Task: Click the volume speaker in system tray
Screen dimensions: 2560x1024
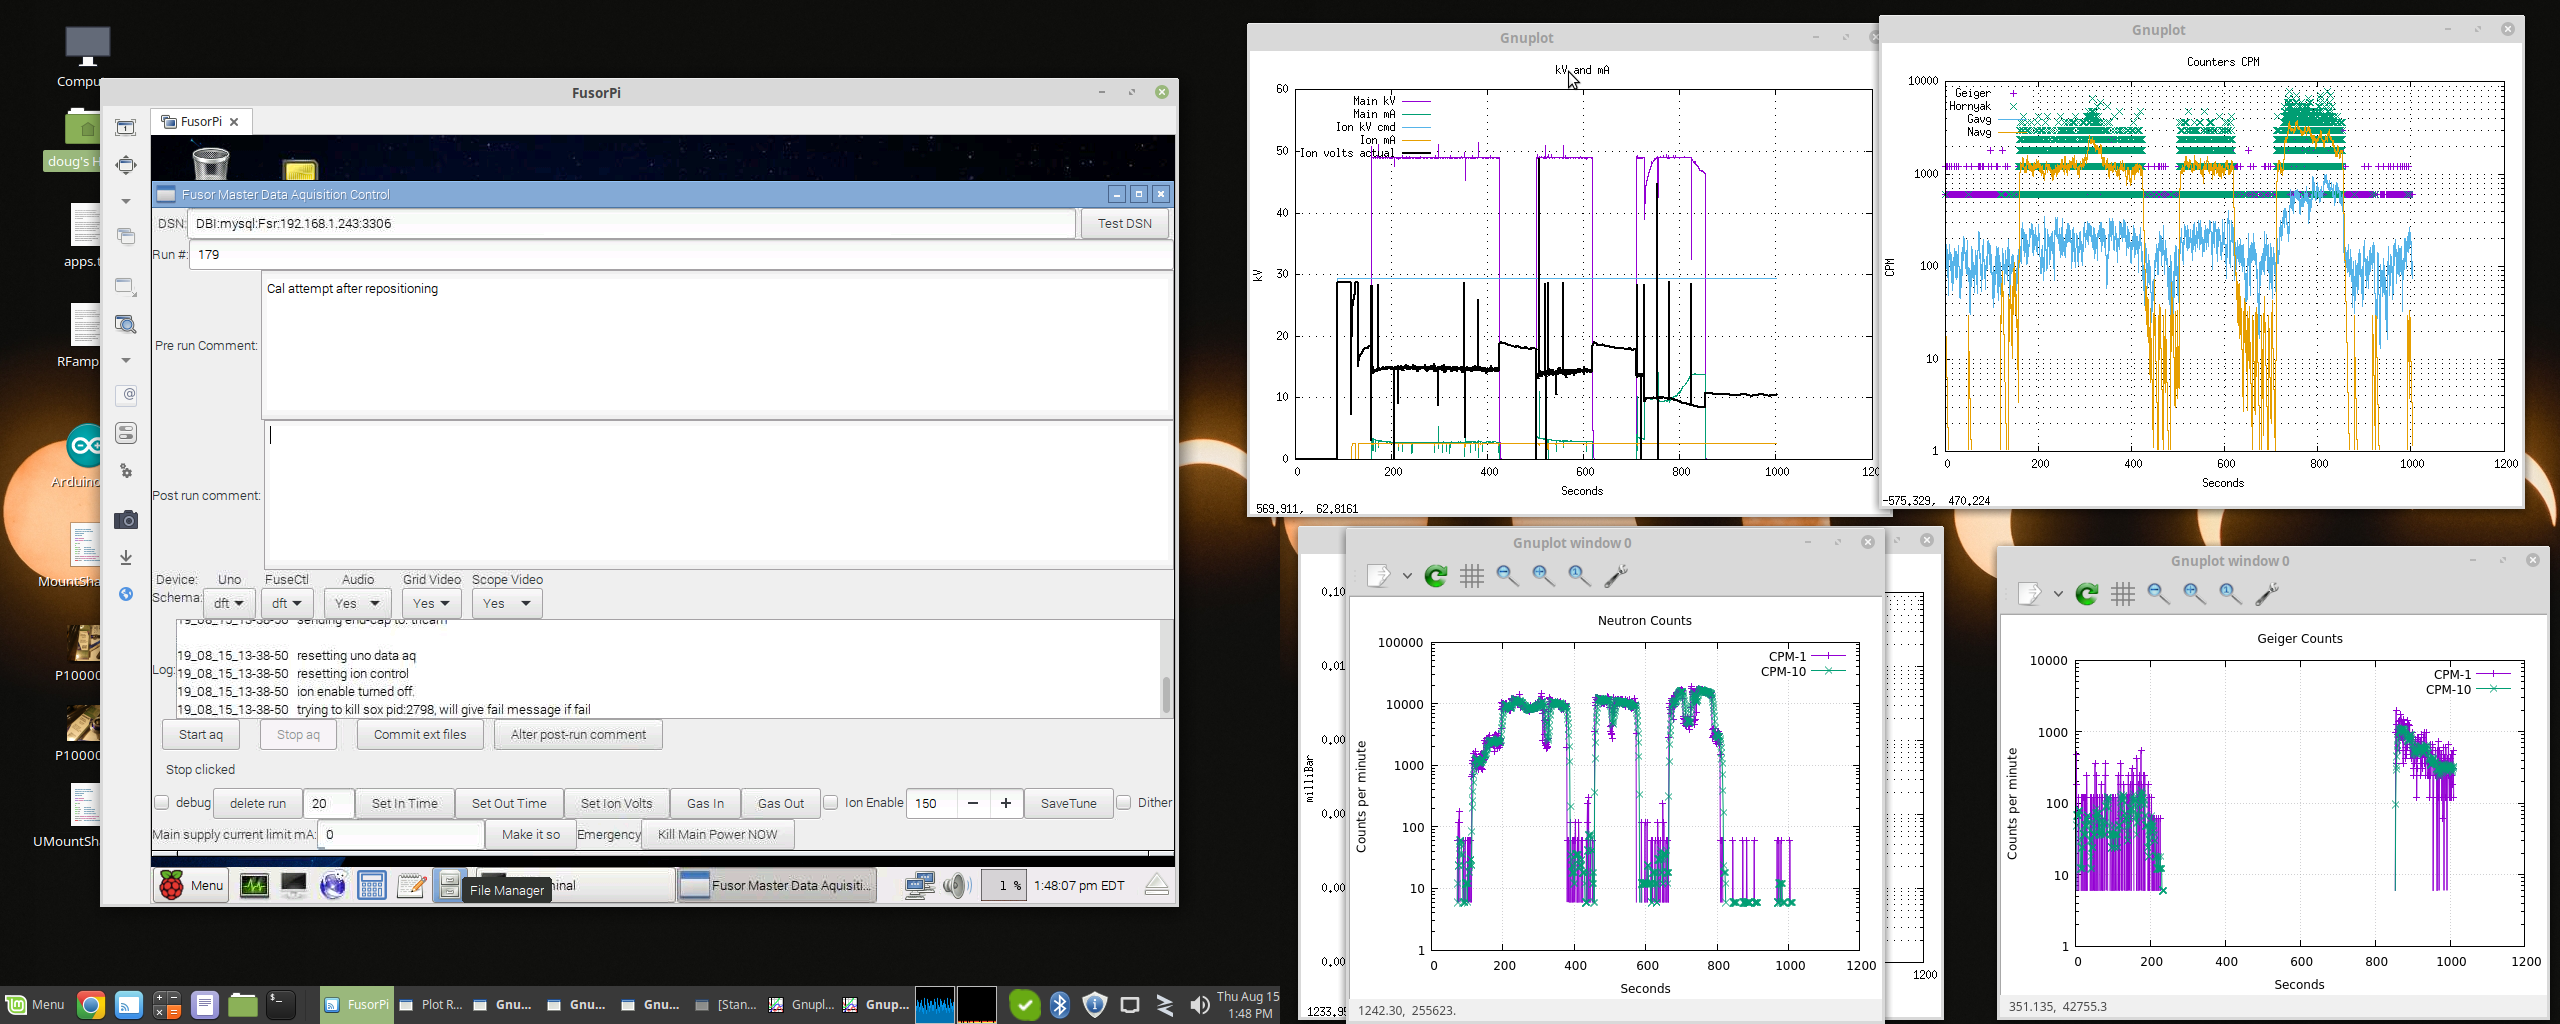Action: click(x=1199, y=1005)
